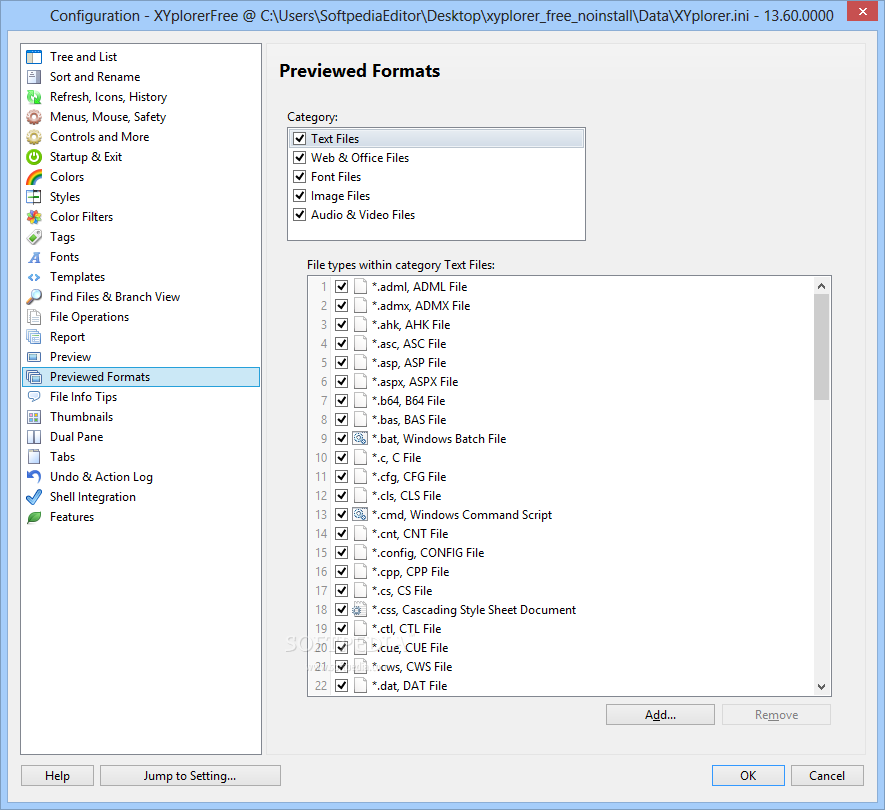
Task: Click the file types list scroll-up arrow
Action: tap(821, 286)
